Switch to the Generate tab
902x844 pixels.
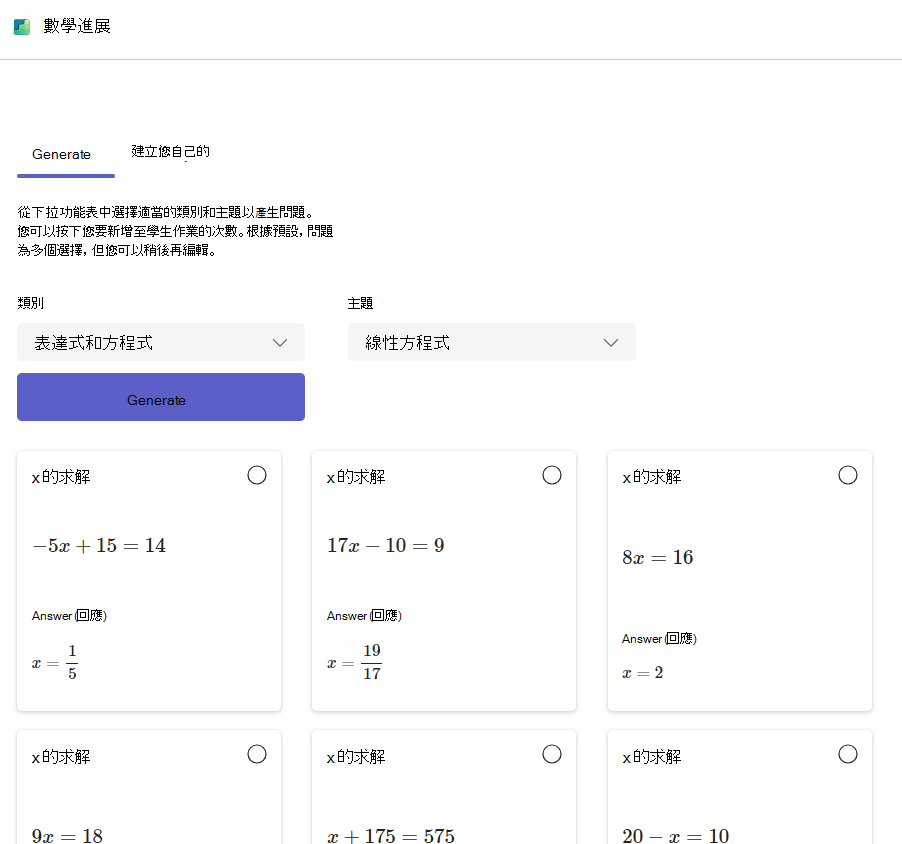pos(62,155)
